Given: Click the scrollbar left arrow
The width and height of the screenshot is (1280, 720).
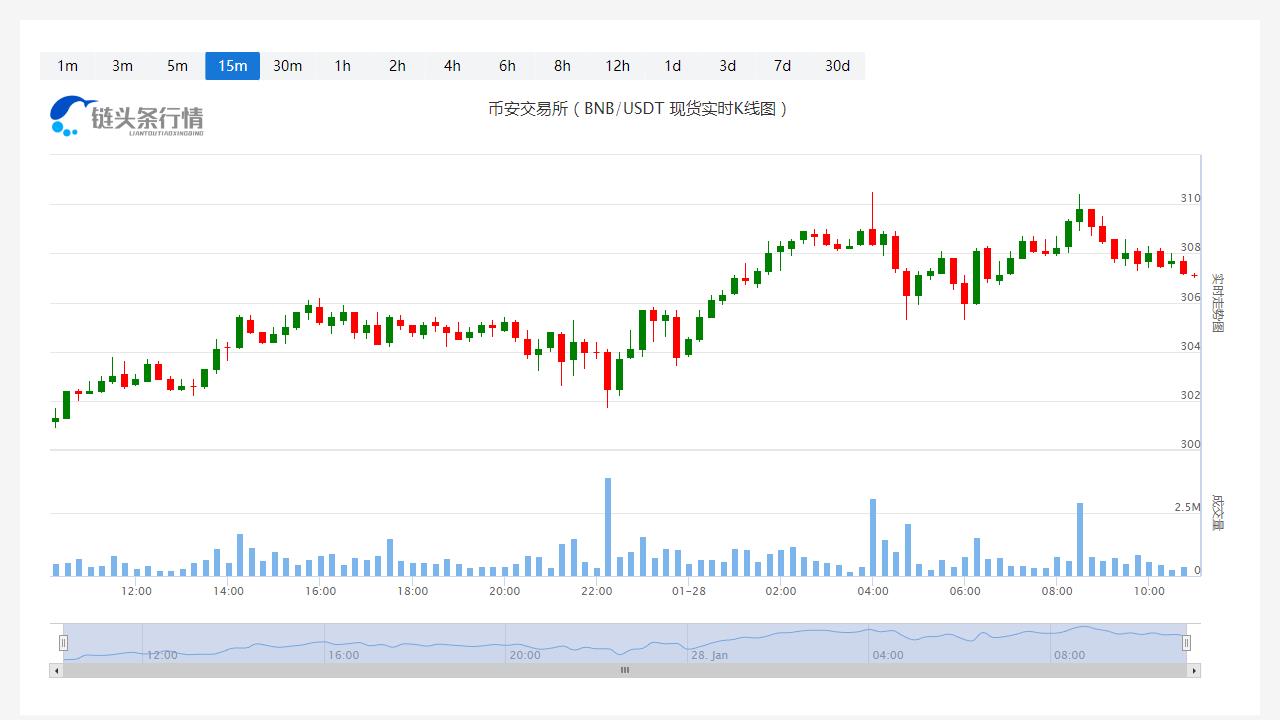Looking at the screenshot, I should pos(56,670).
